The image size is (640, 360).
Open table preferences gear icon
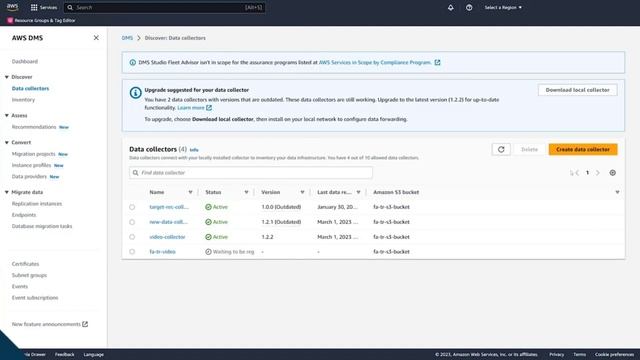612,173
